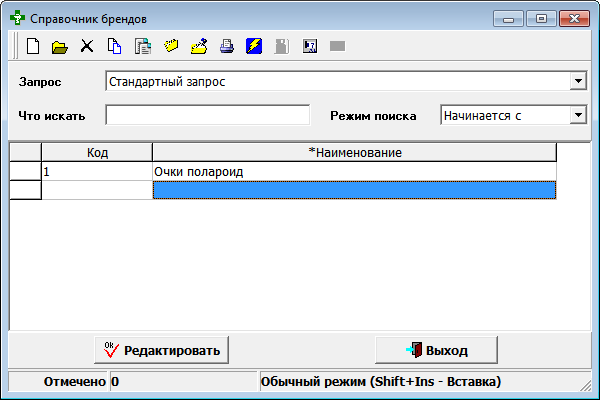Open record with yellow open folder icon
Screen dimensions: 600x400
(x=60, y=47)
